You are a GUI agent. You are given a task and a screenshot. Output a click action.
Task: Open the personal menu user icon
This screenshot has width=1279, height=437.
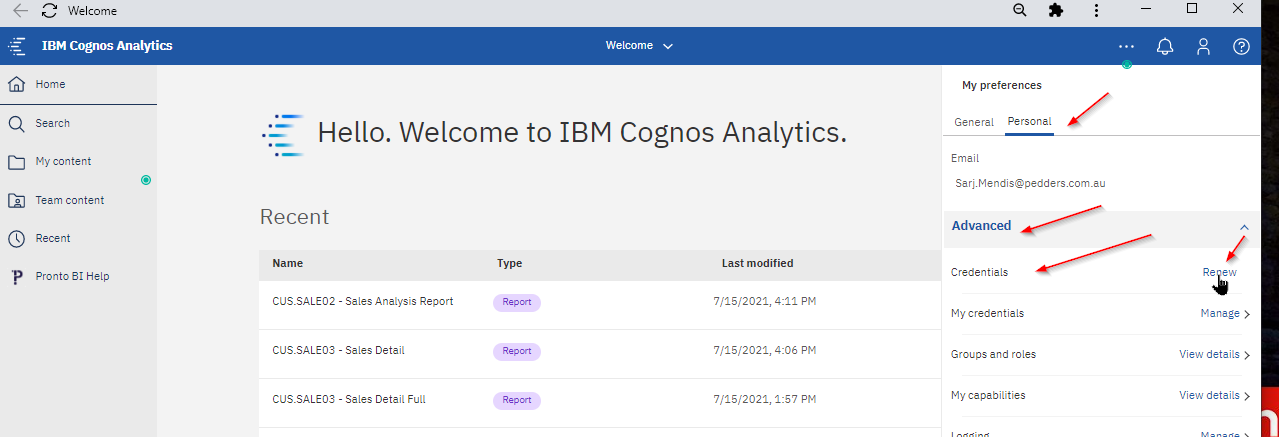pos(1204,46)
